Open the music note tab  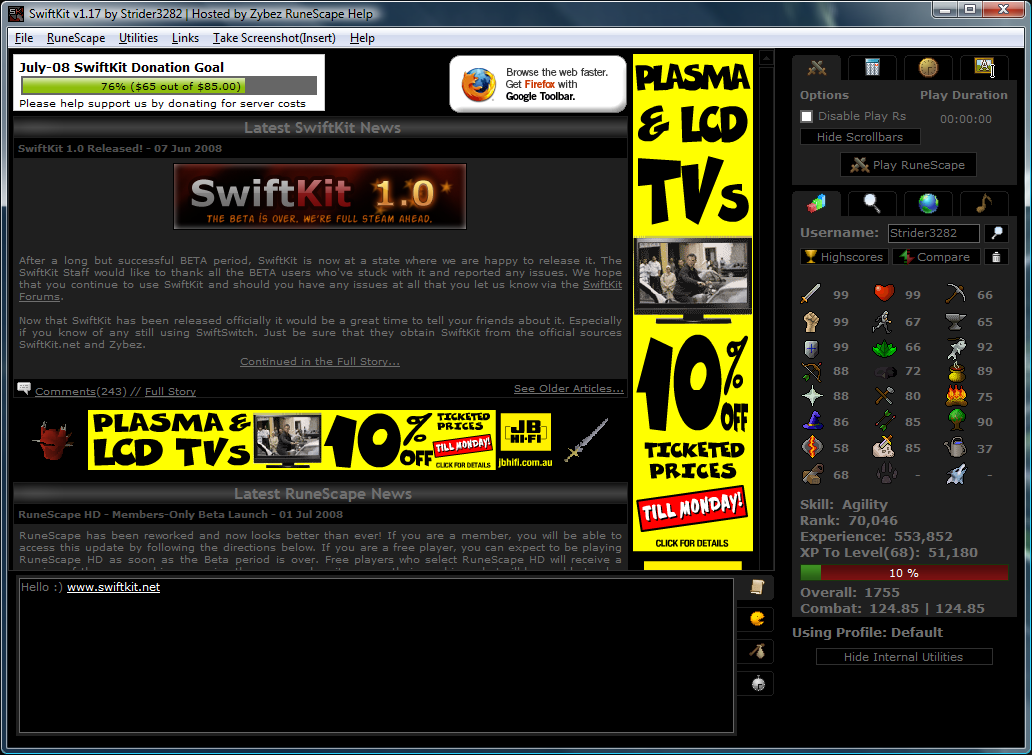[984, 203]
